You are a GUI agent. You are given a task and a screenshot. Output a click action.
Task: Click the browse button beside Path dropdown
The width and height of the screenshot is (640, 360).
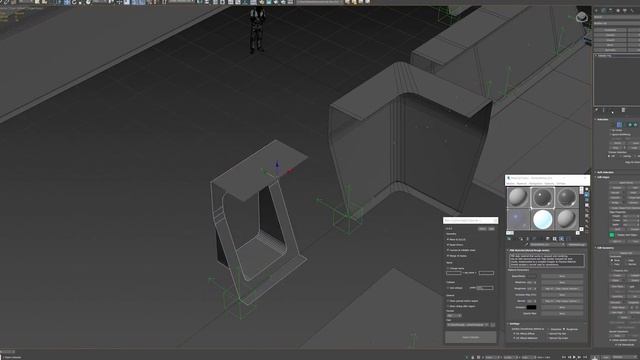click(493, 325)
